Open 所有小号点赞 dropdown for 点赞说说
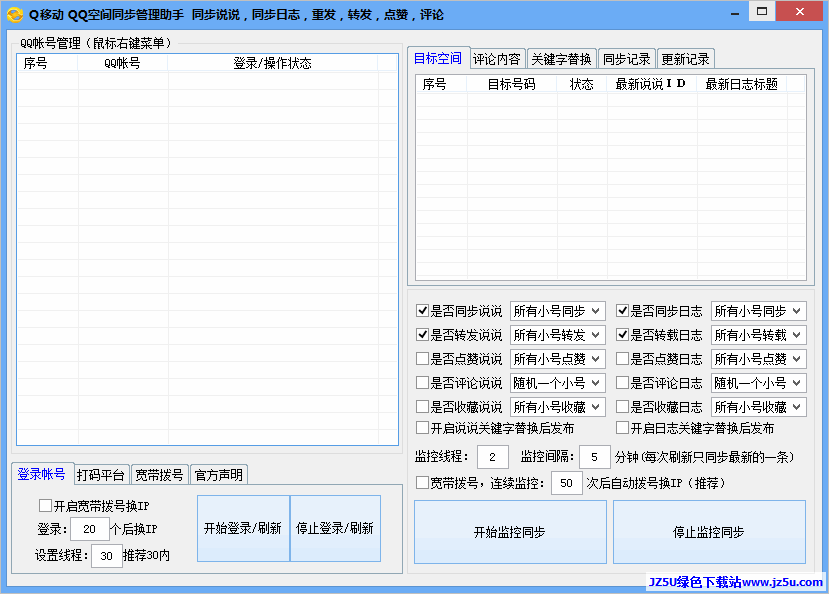Screen dimensions: 829x594 click(x=557, y=359)
